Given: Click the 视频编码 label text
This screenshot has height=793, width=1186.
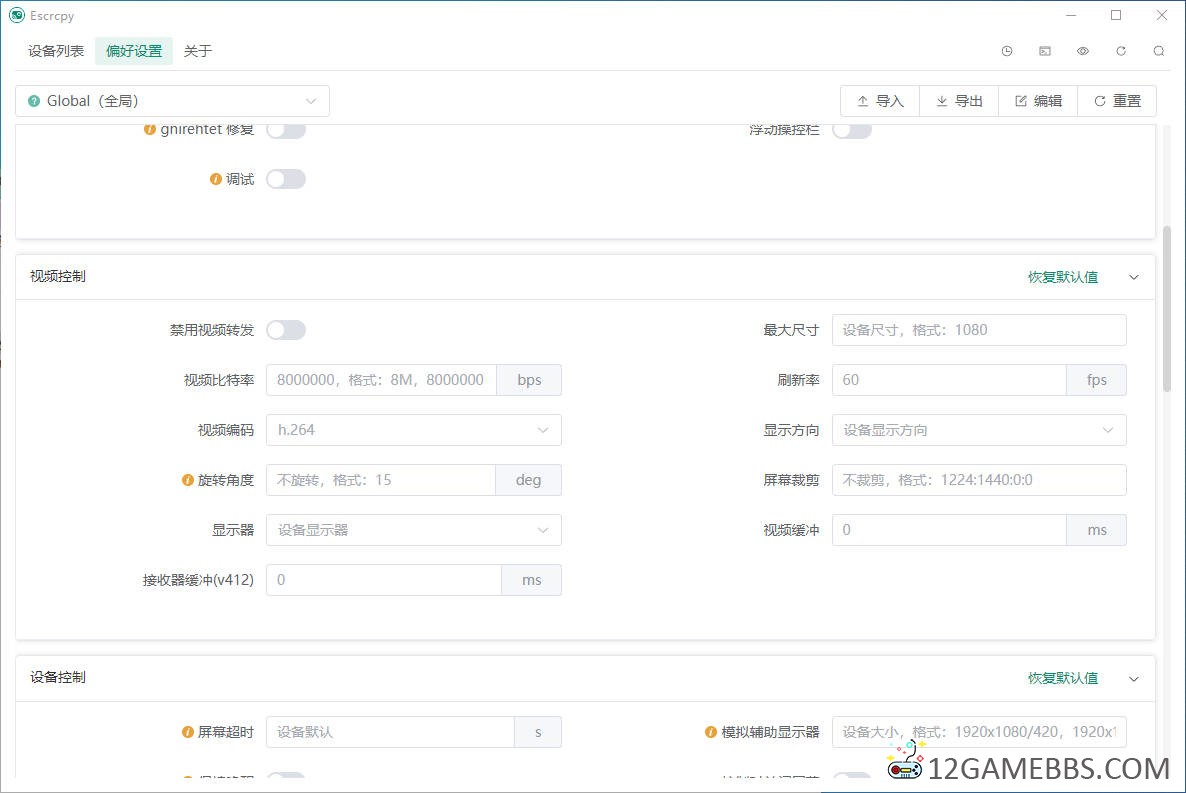Looking at the screenshot, I should 225,431.
